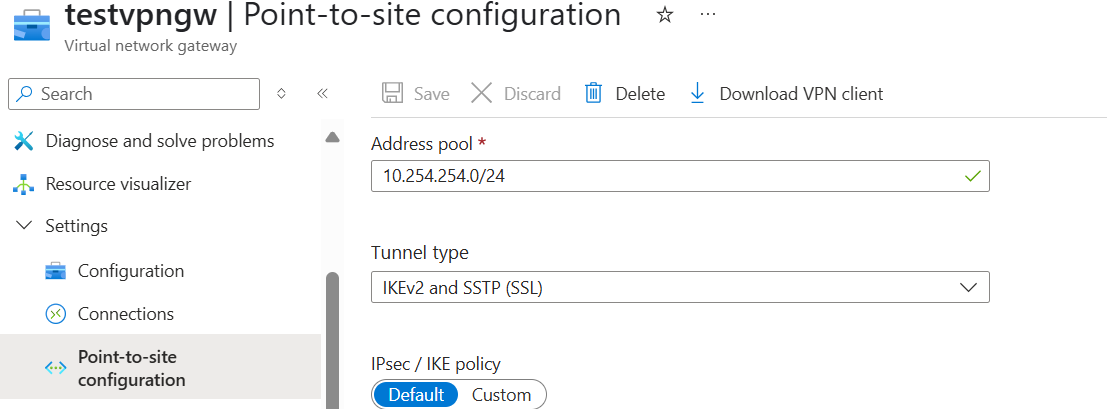Click the Save disk icon
Viewport: 1107px width, 409px height.
point(393,93)
